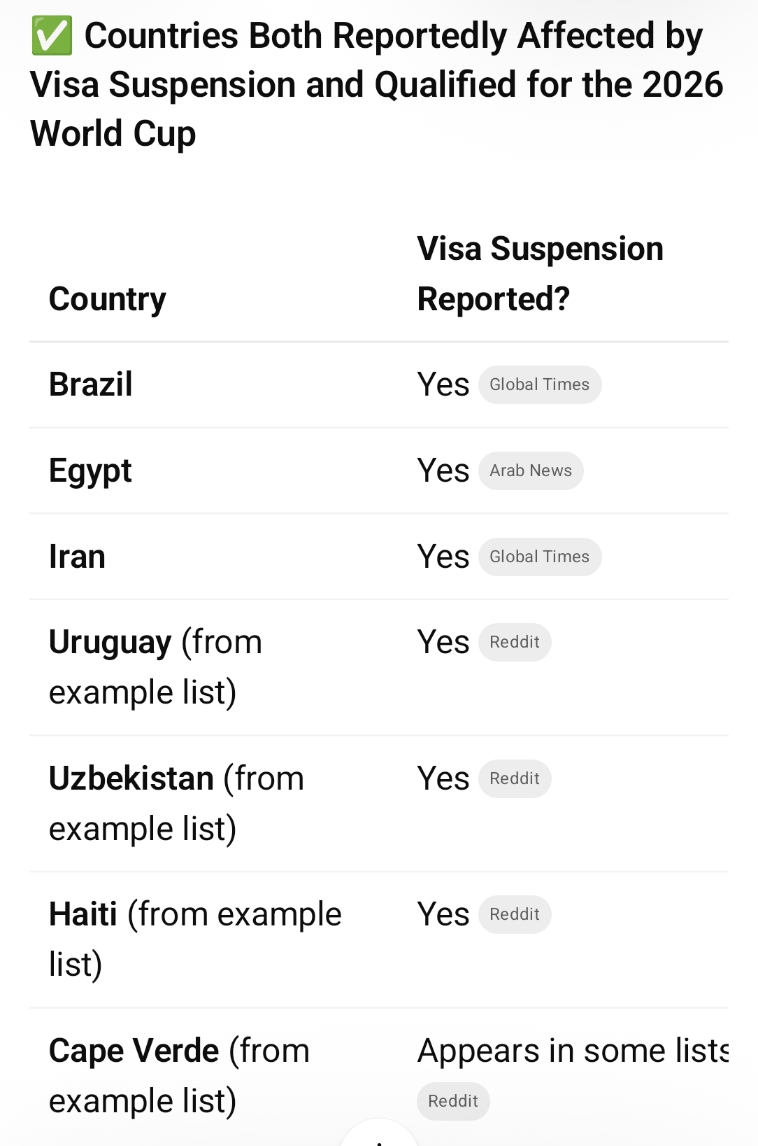Click the 'Appears in some lists' text
The width and height of the screenshot is (758, 1146).
point(572,1051)
